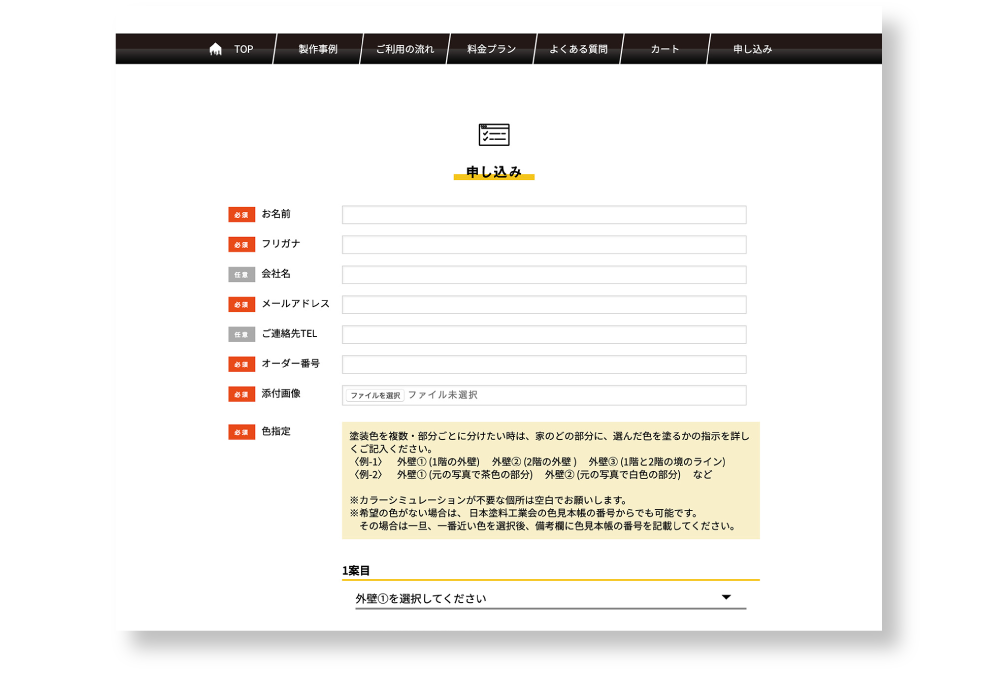Focus the お名前 input field
This screenshot has width=1000, height=675.
pos(544,215)
